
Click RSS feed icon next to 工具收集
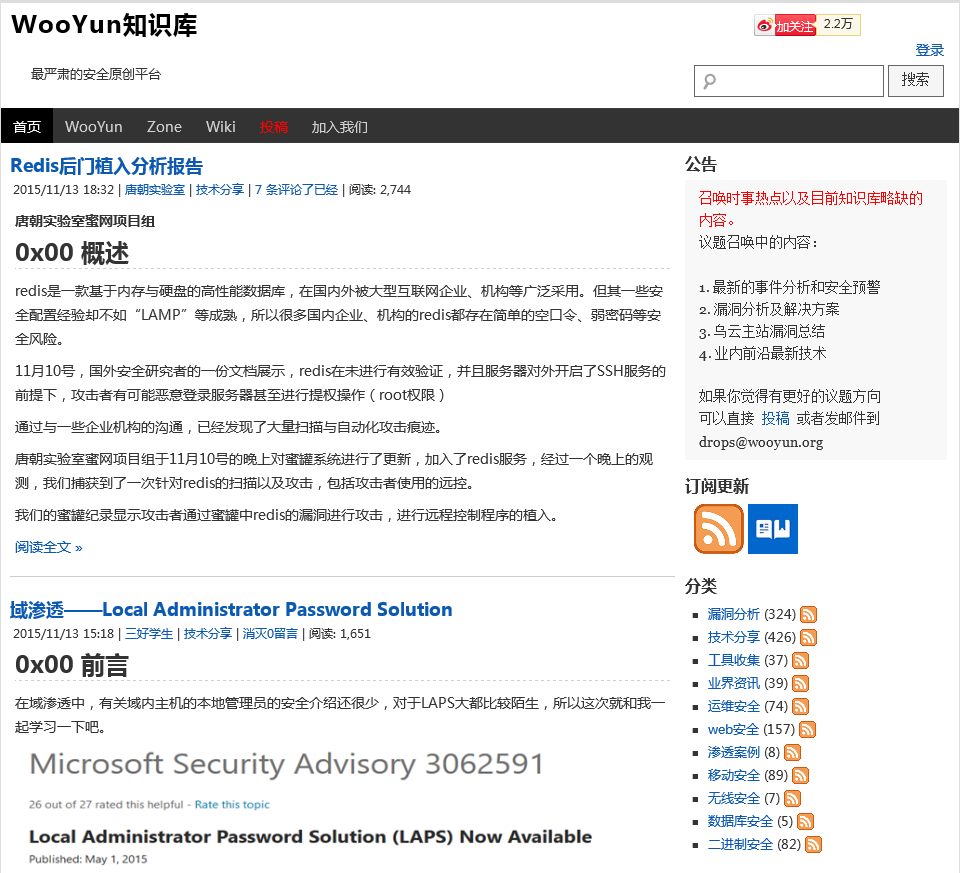pyautogui.click(x=800, y=661)
